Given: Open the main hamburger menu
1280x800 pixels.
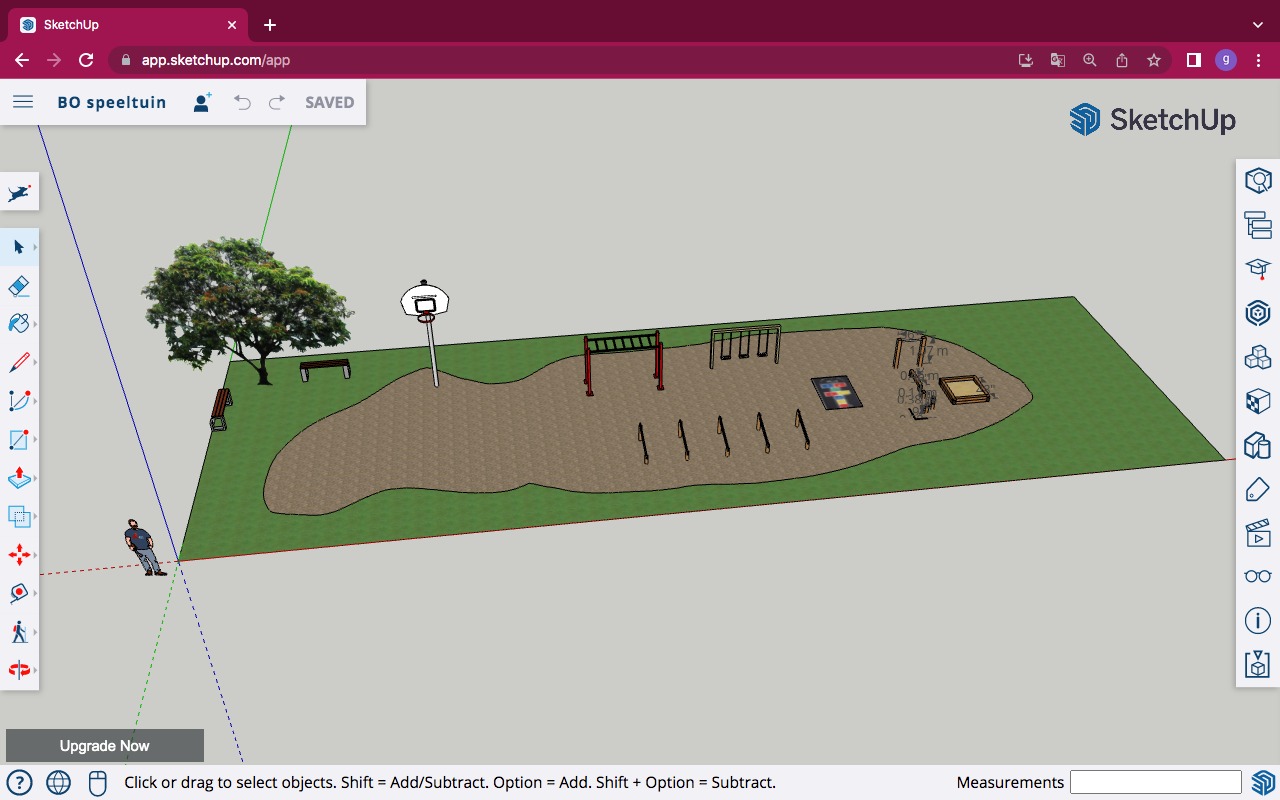Looking at the screenshot, I should tap(23, 102).
